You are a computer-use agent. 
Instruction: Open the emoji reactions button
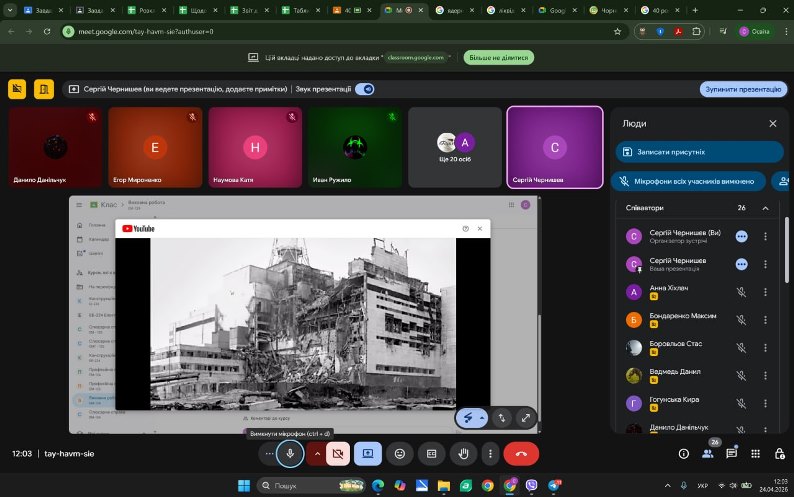(x=400, y=454)
